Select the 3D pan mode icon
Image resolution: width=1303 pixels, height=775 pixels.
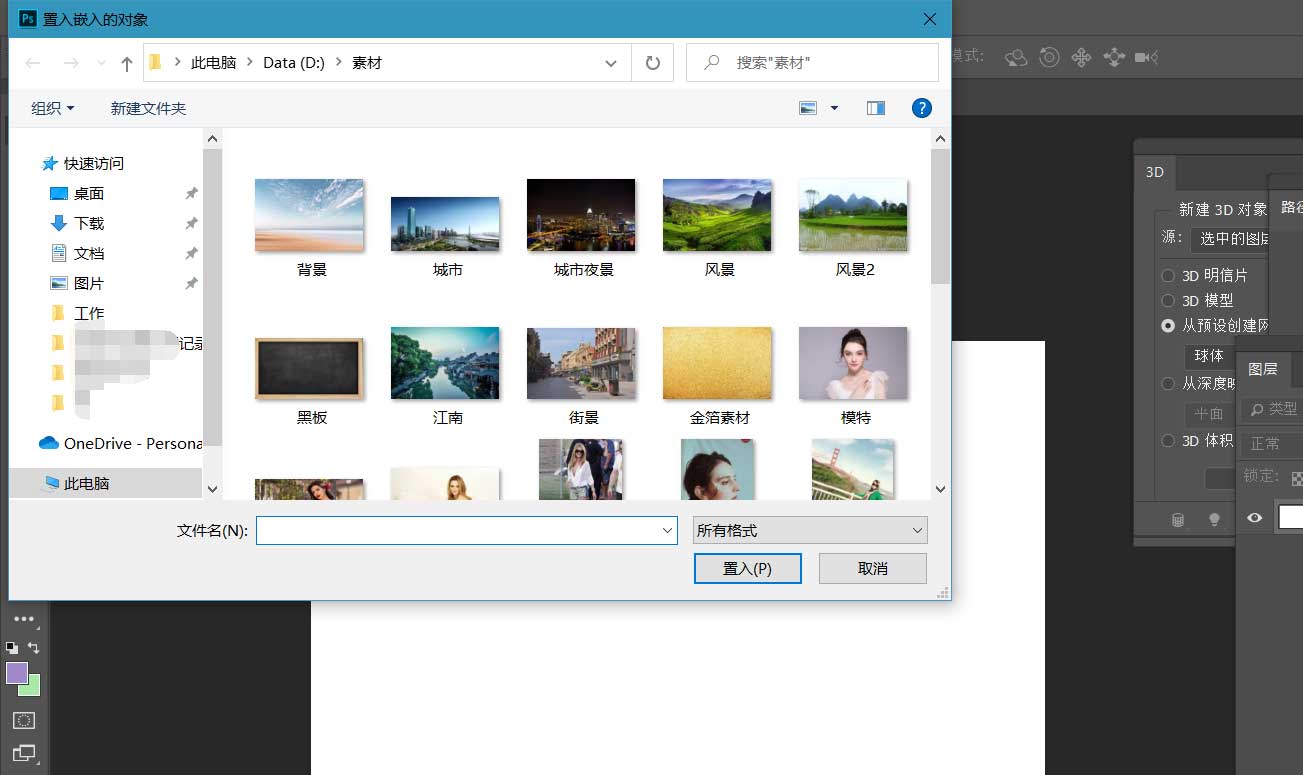coord(1081,57)
